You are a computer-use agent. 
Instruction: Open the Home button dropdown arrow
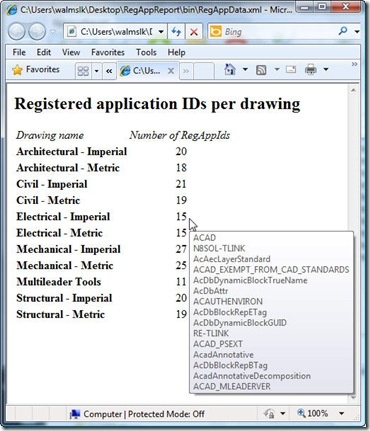tap(245, 70)
